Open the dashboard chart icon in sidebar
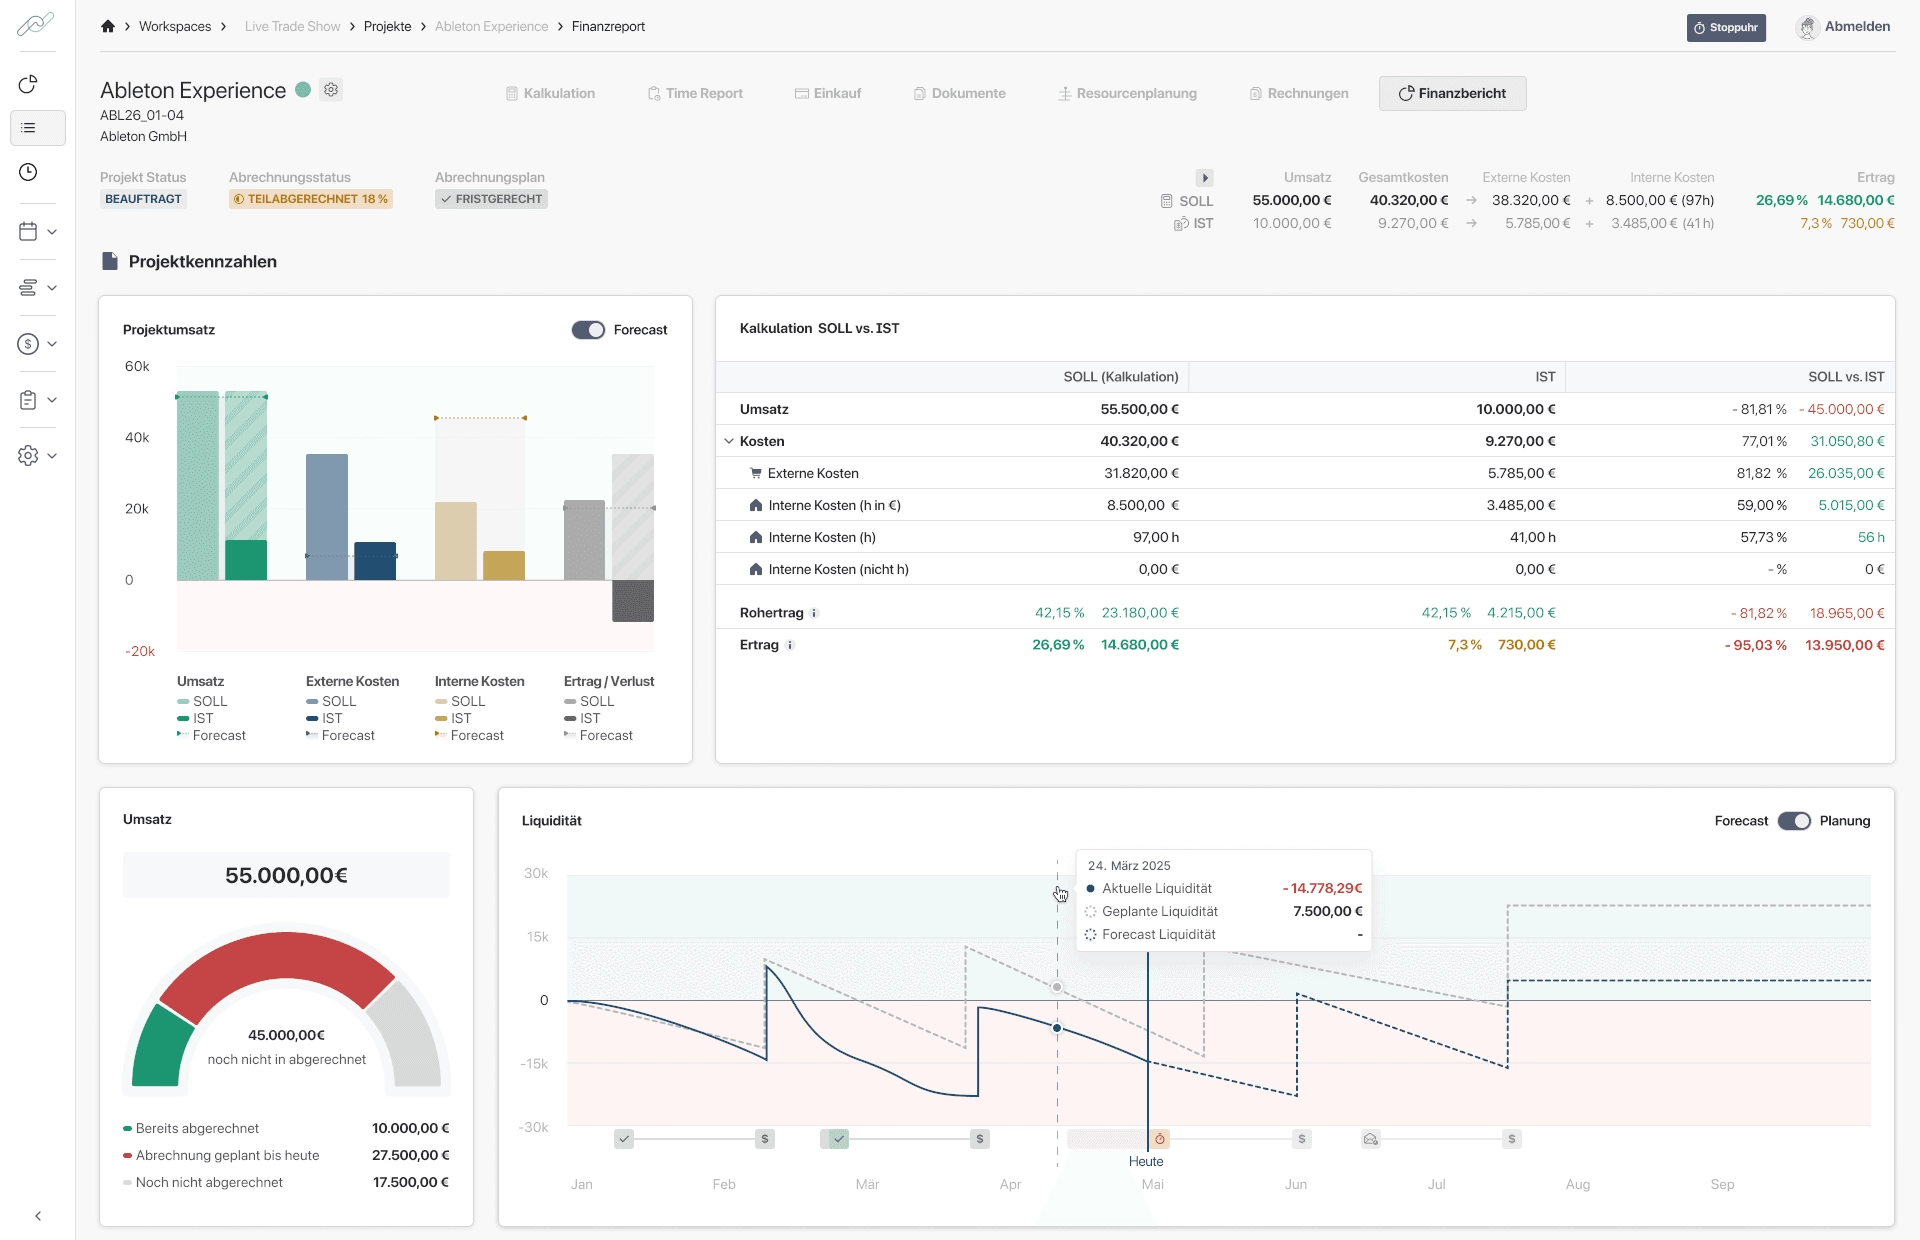The image size is (1920, 1240). pos(28,84)
